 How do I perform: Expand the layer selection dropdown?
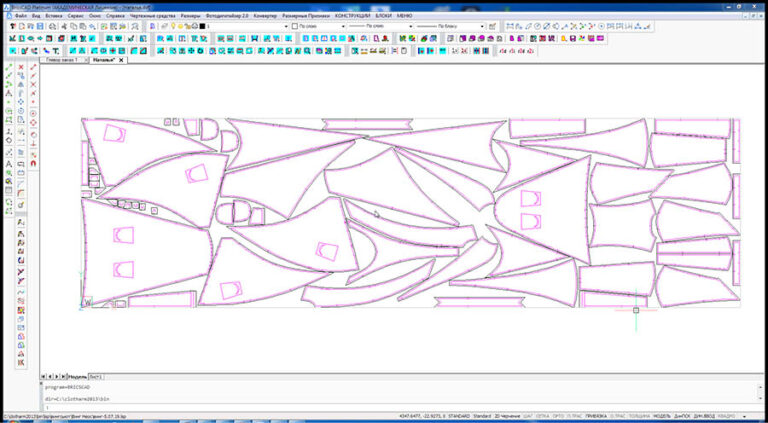[x=287, y=26]
